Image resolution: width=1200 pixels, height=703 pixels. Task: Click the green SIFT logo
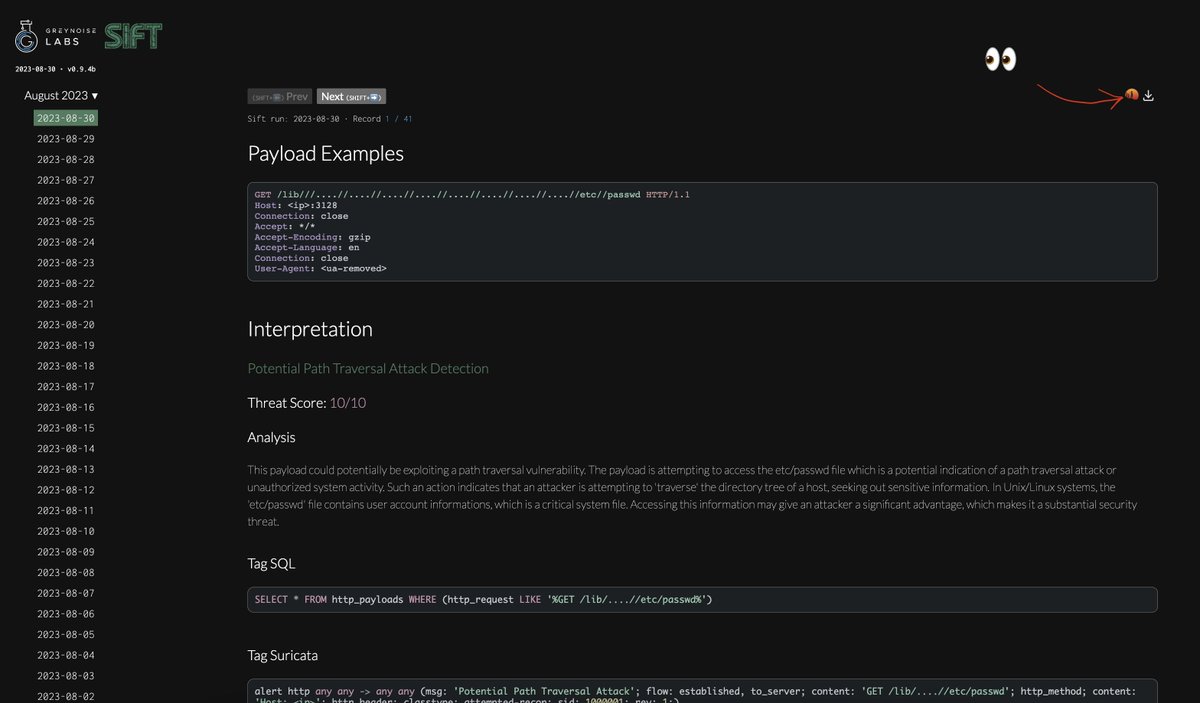pos(133,37)
